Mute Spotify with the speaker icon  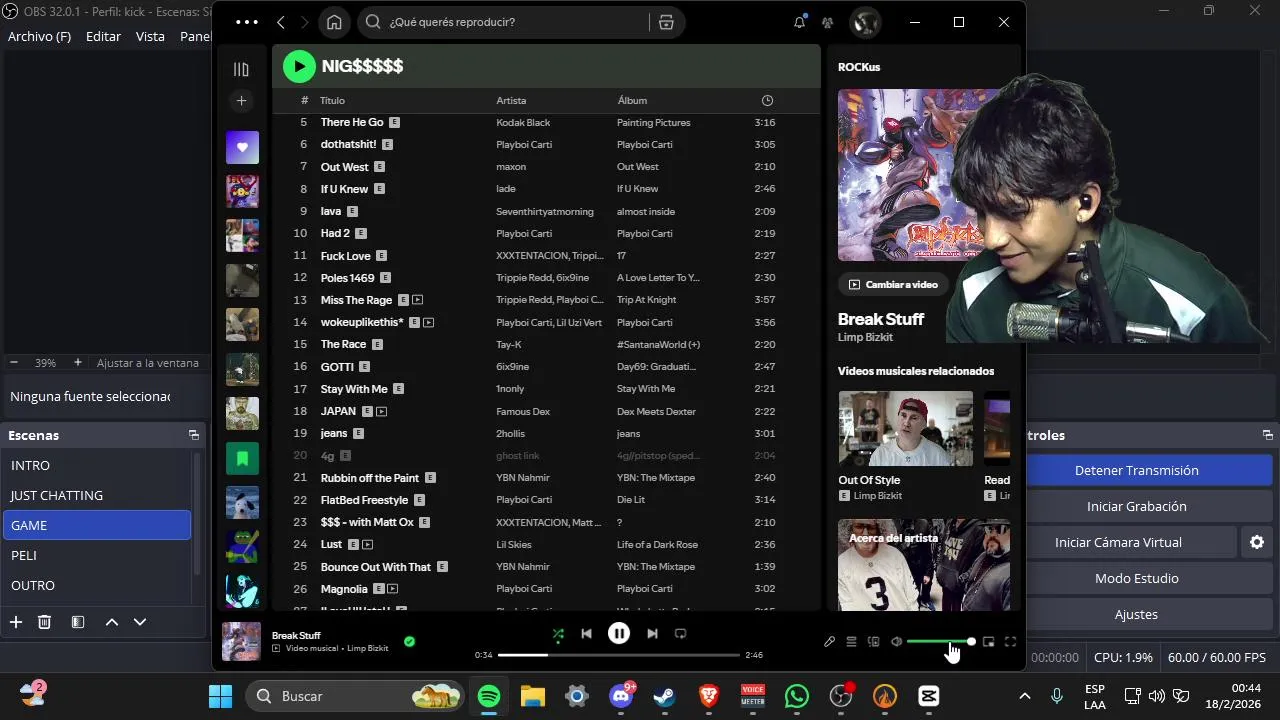pos(896,642)
